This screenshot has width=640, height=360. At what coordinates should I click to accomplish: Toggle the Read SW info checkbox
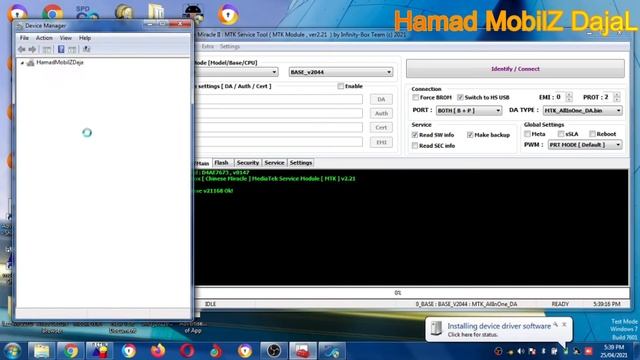pyautogui.click(x=415, y=135)
